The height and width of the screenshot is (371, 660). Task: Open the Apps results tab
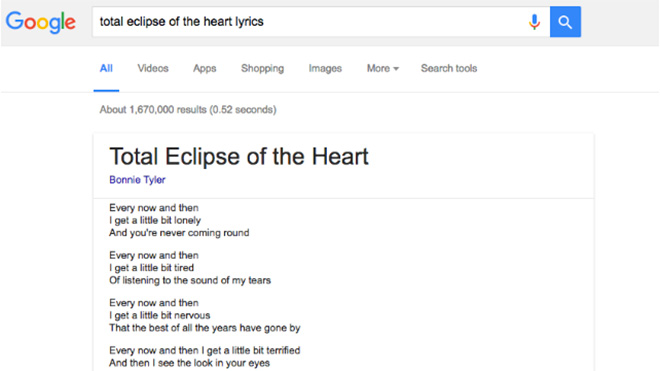[205, 68]
